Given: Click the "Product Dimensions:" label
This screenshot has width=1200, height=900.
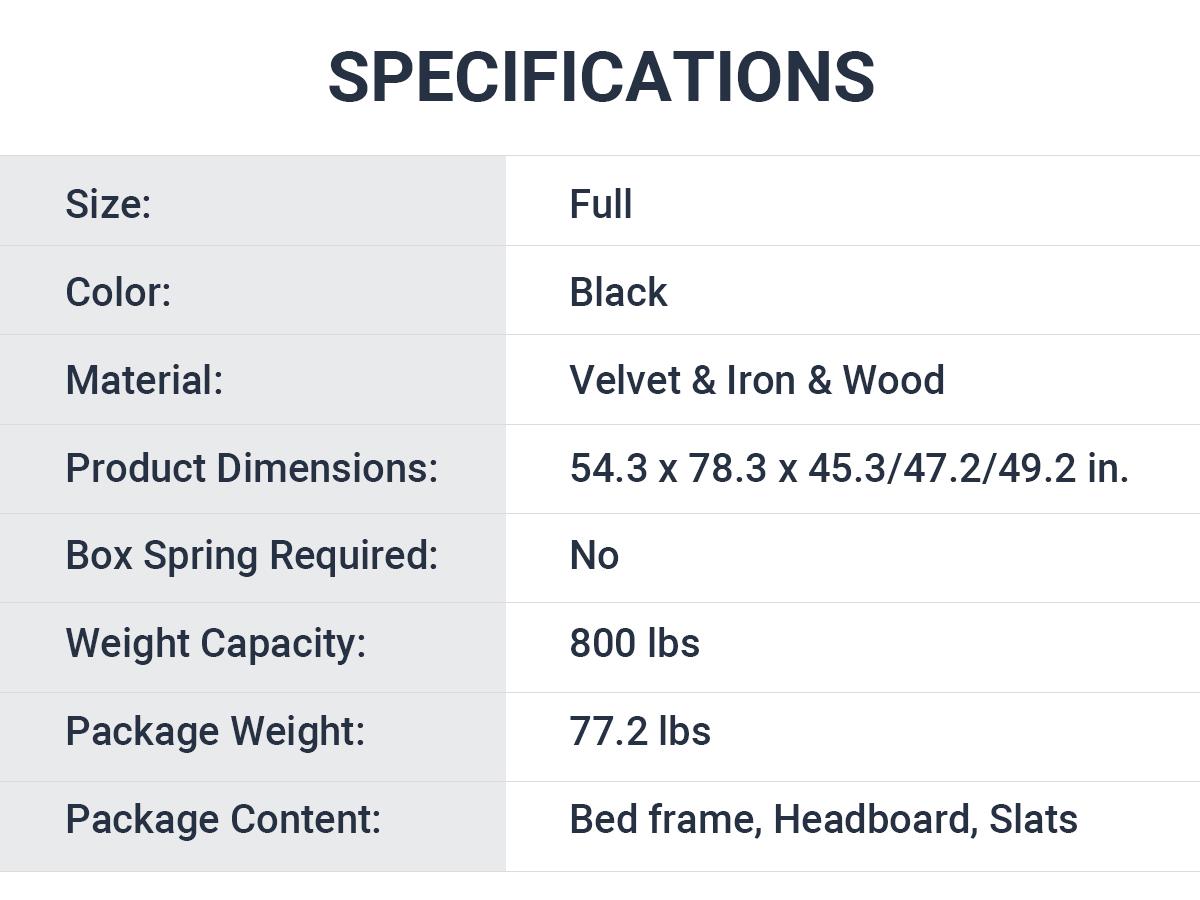Looking at the screenshot, I should click(x=252, y=468).
